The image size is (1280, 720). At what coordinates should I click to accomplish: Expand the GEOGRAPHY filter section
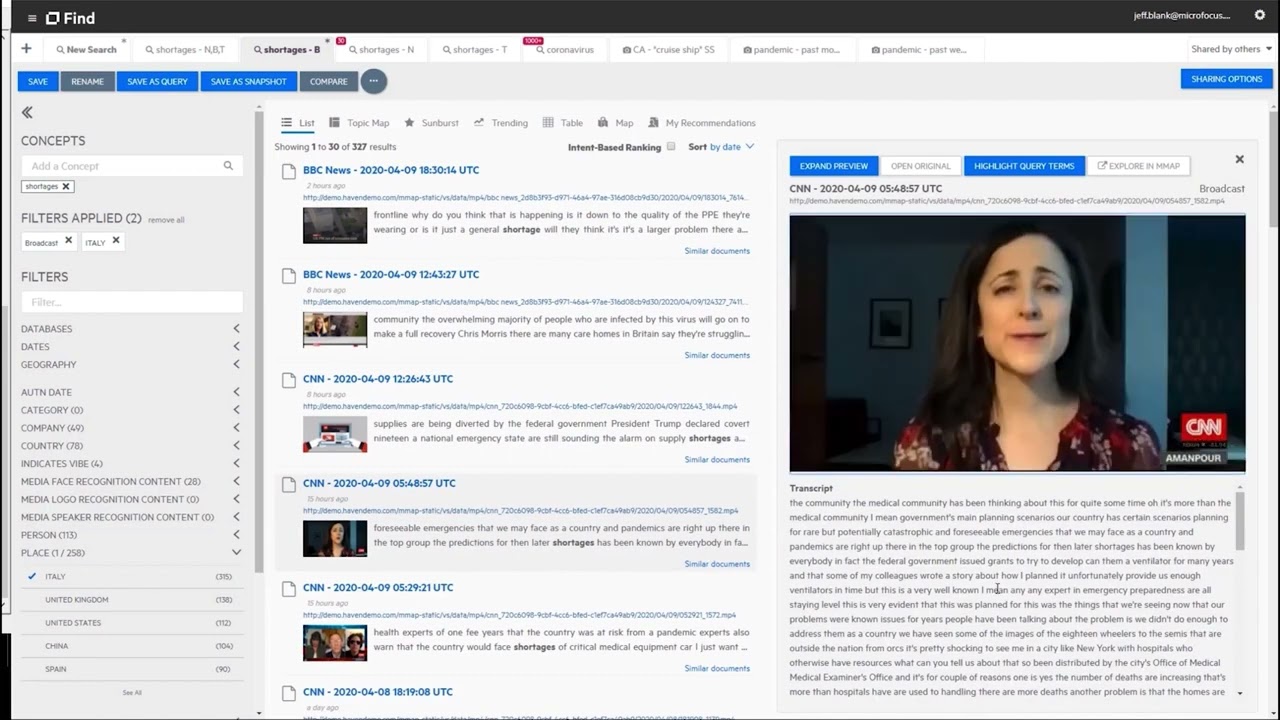(131, 365)
